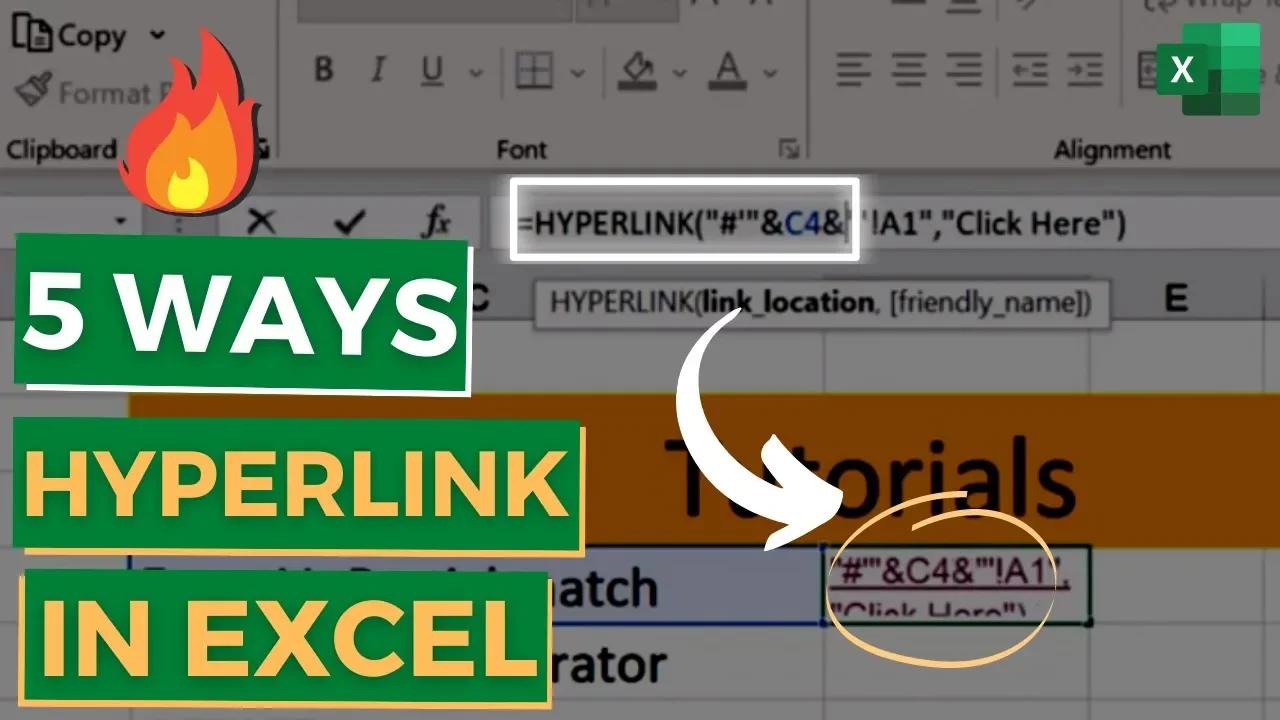Select the Italic formatting icon
1280x720 pixels.
377,68
